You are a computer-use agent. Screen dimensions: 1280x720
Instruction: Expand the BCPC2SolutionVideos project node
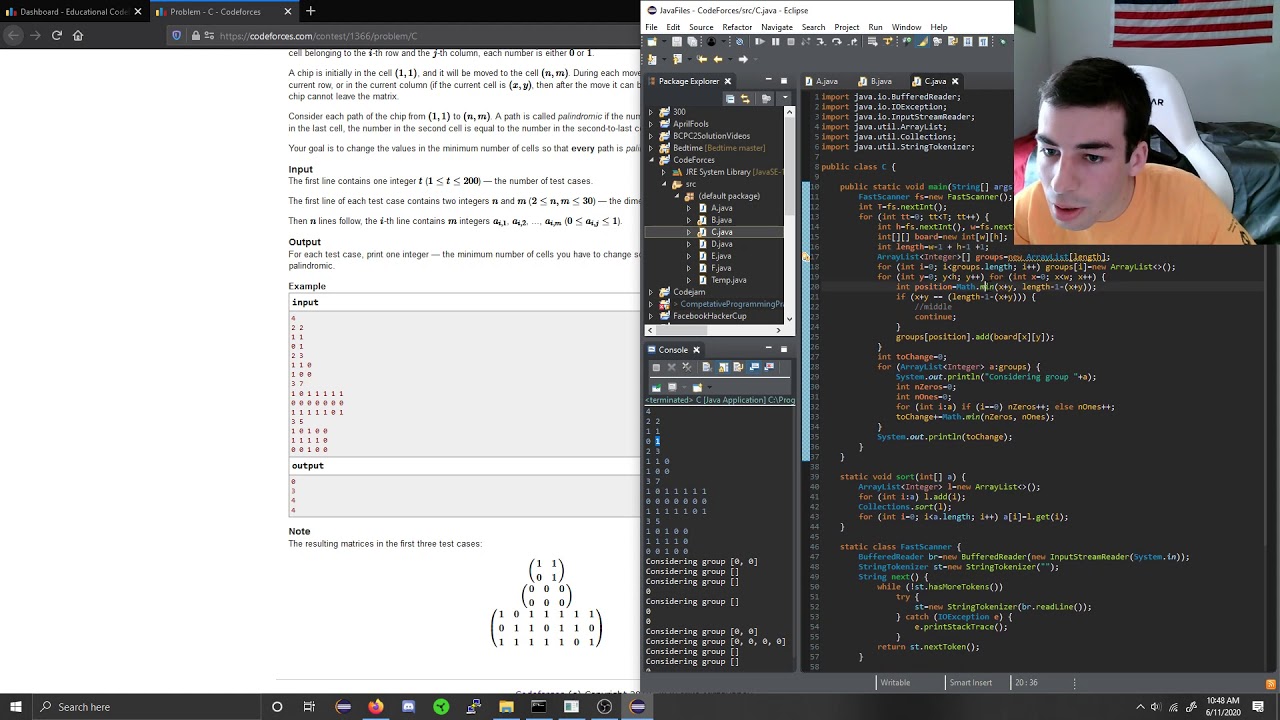click(x=651, y=136)
